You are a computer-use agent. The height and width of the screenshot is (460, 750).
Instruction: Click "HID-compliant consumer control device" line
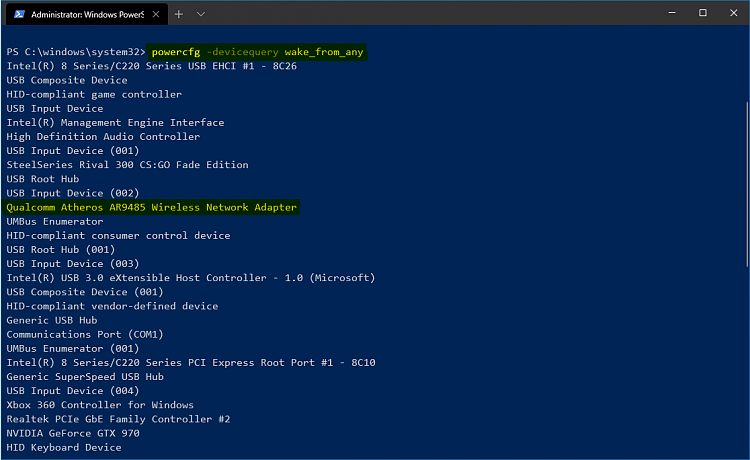[x=118, y=236]
